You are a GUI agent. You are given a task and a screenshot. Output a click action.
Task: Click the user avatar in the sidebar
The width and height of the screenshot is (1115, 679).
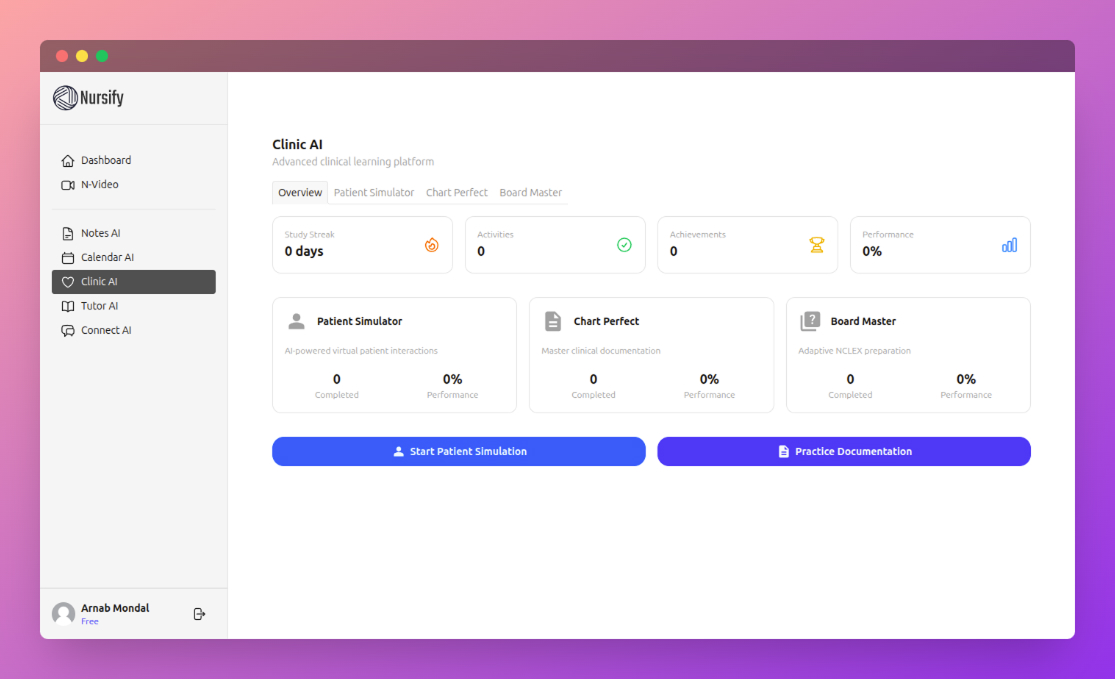point(63,614)
